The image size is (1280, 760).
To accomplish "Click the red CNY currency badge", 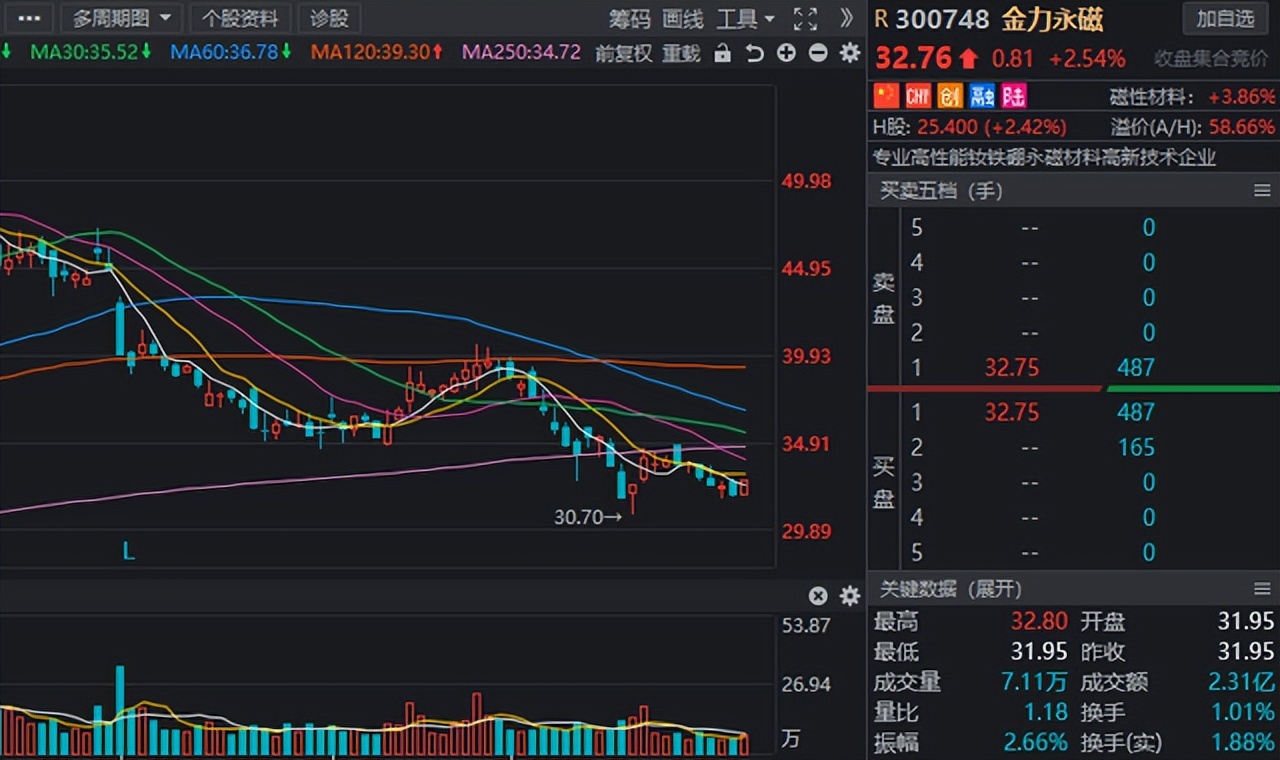I will pos(918,96).
